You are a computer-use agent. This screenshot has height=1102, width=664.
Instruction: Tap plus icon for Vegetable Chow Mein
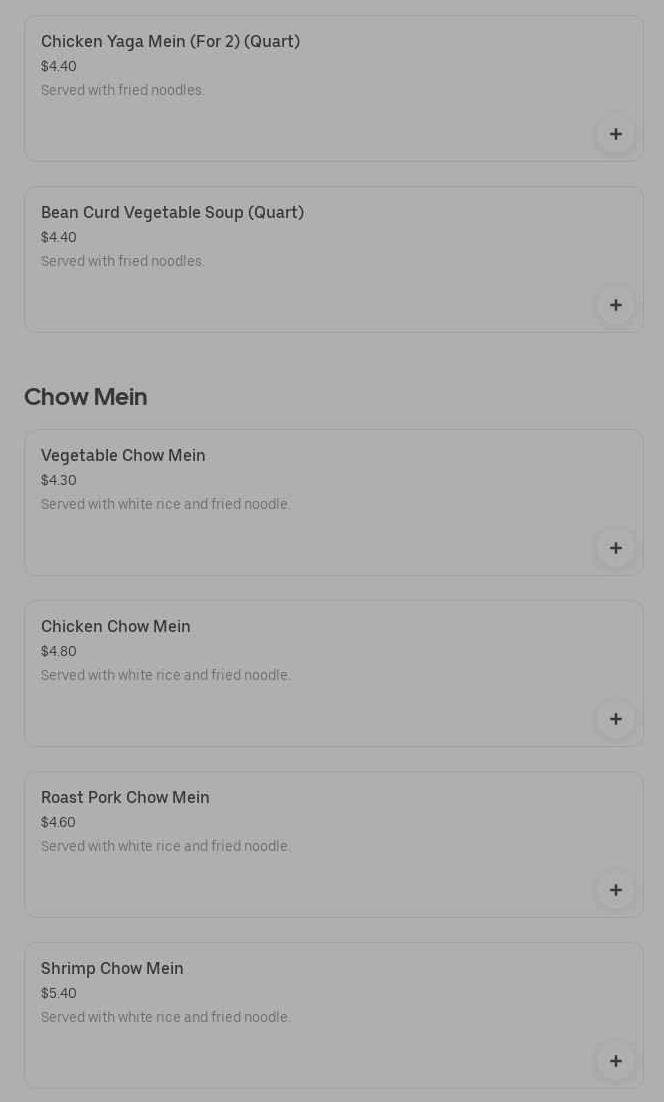click(x=615, y=548)
